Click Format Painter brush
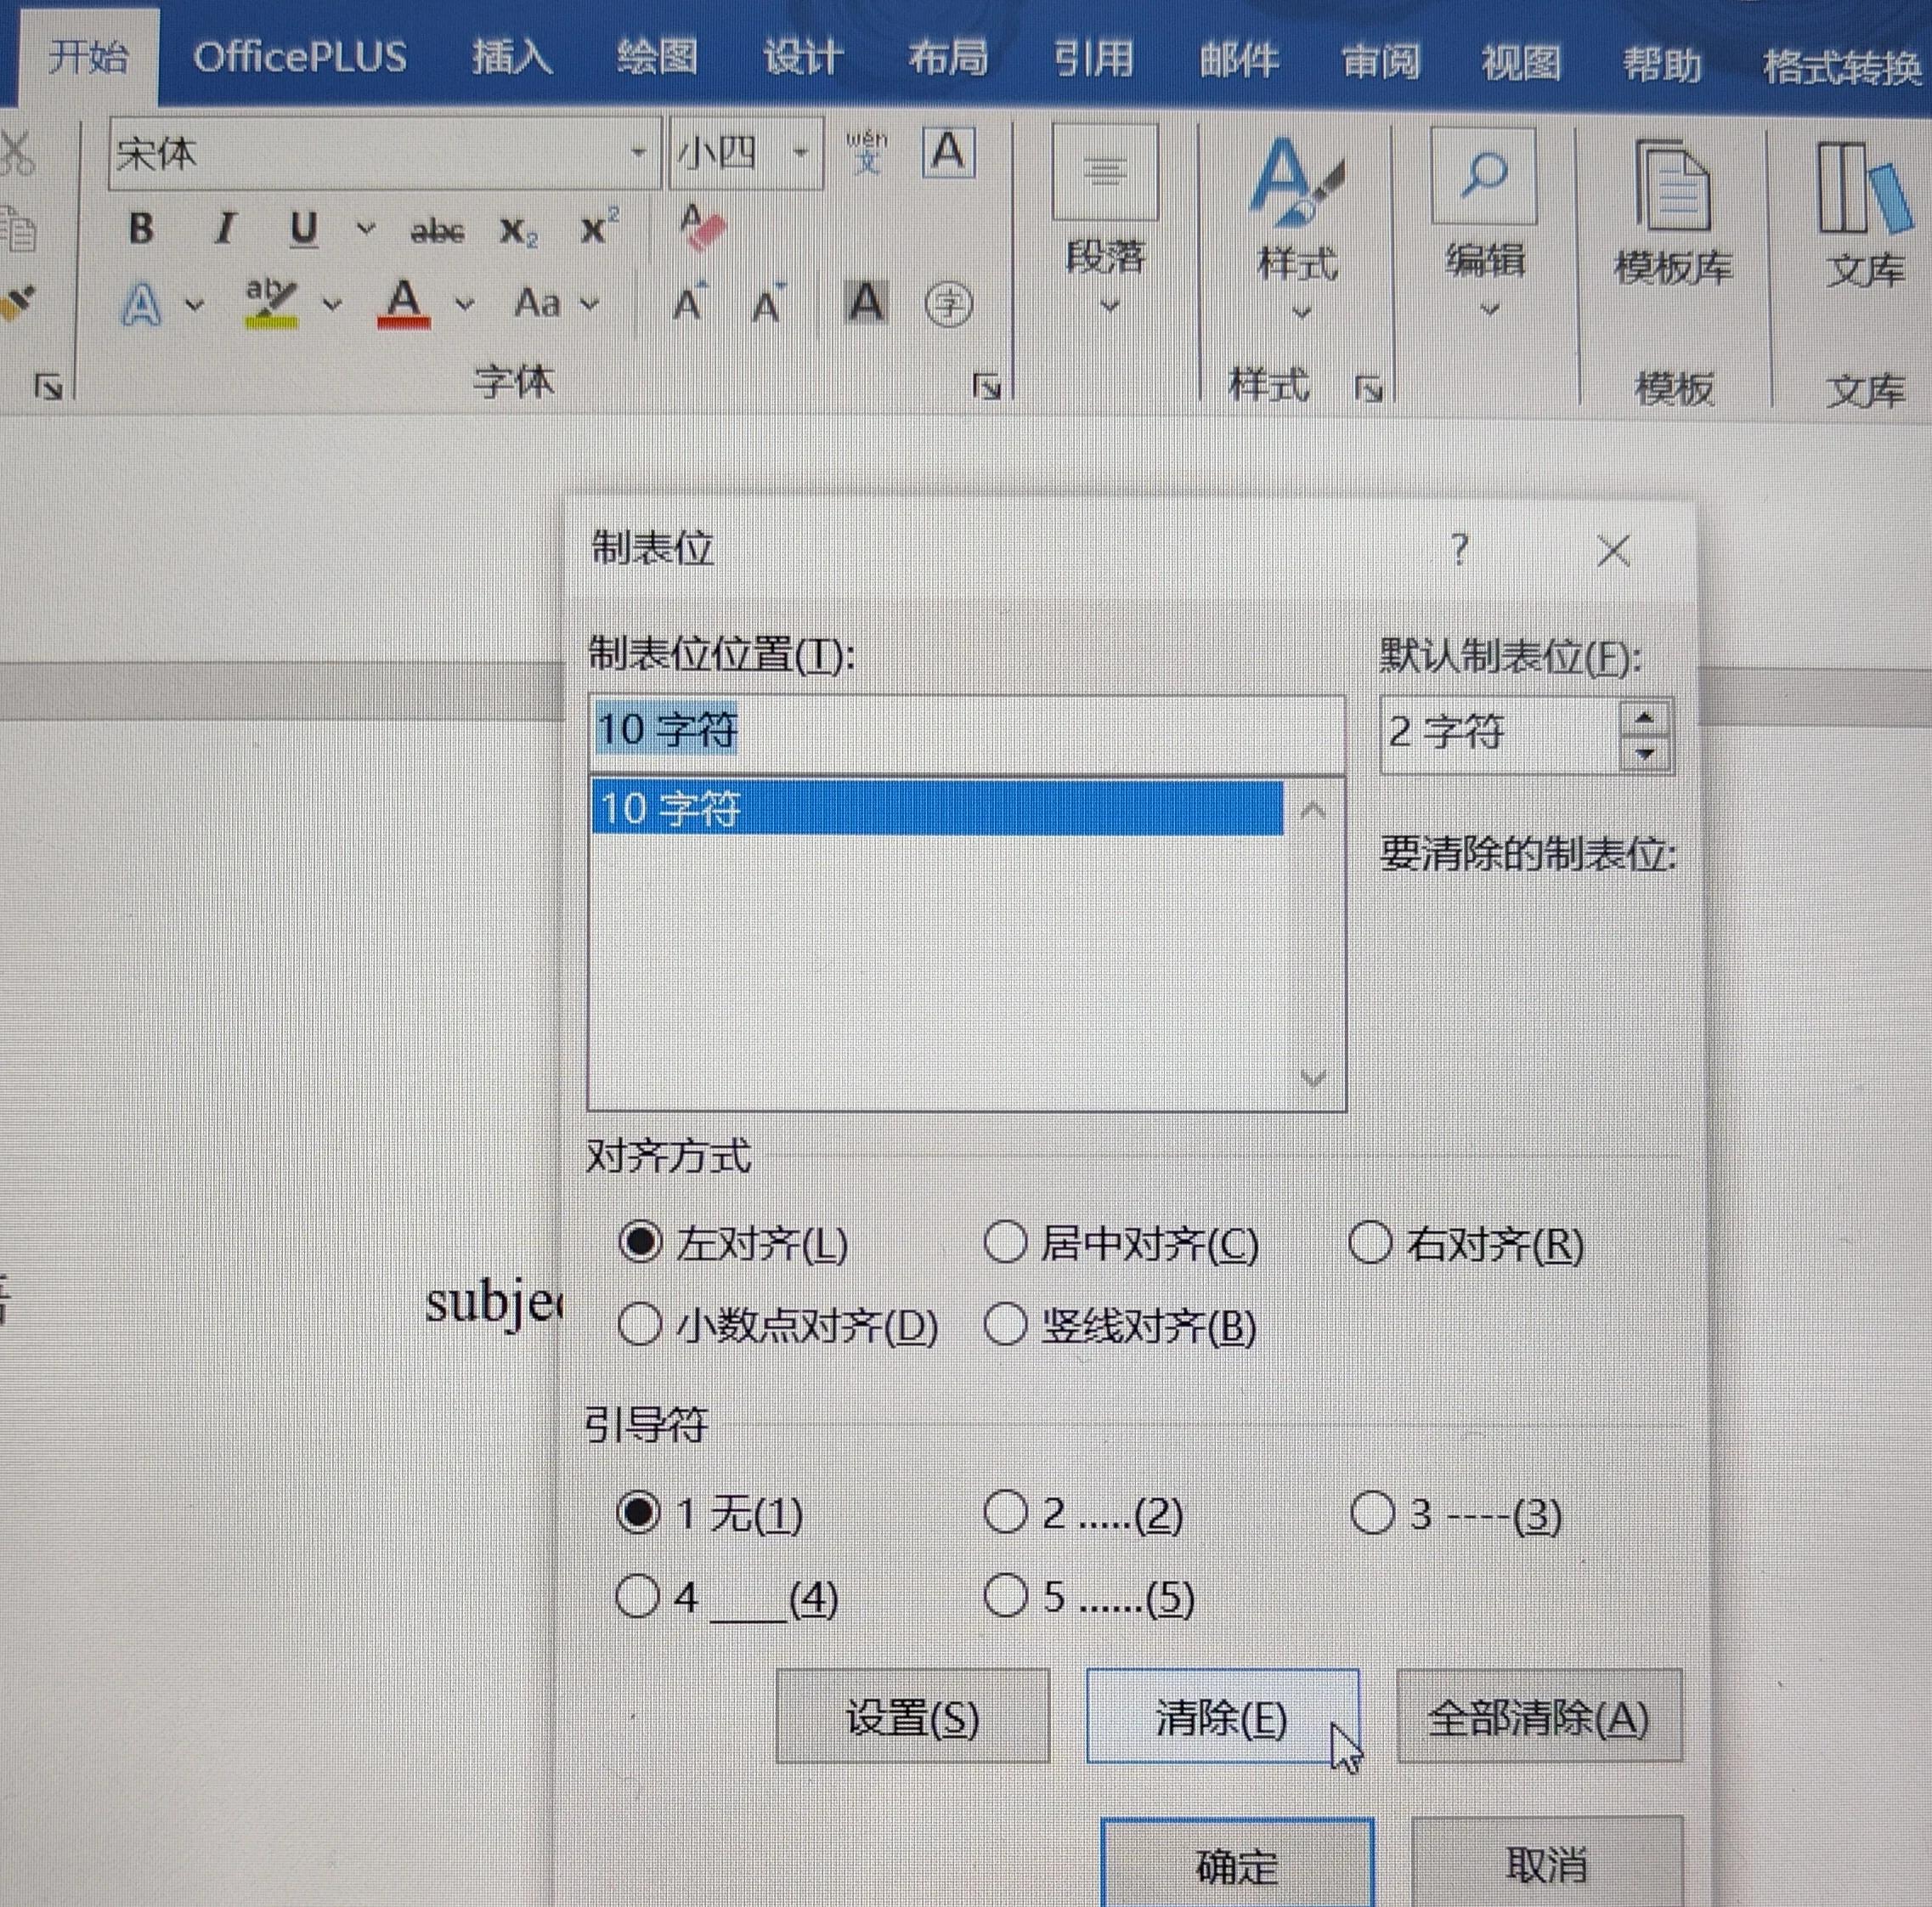Viewport: 1932px width, 1907px height. [18, 302]
